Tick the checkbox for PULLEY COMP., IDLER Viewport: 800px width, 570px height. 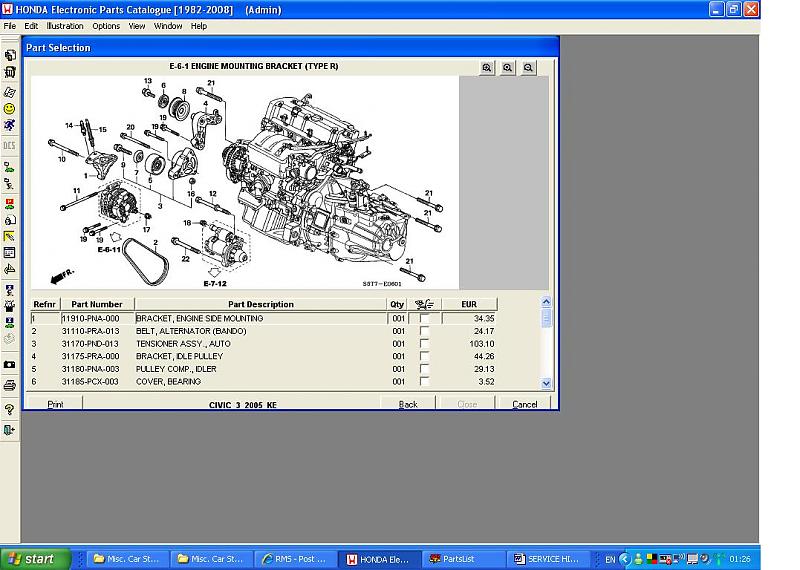tap(424, 369)
